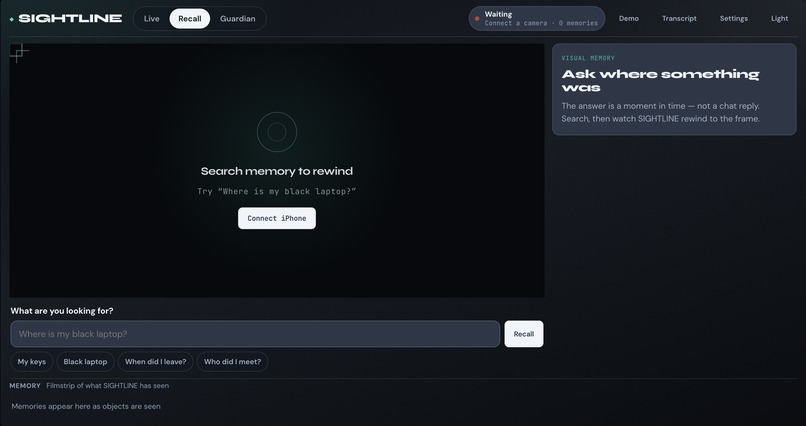Switch to the Live tab
The width and height of the screenshot is (806, 426).
(152, 18)
